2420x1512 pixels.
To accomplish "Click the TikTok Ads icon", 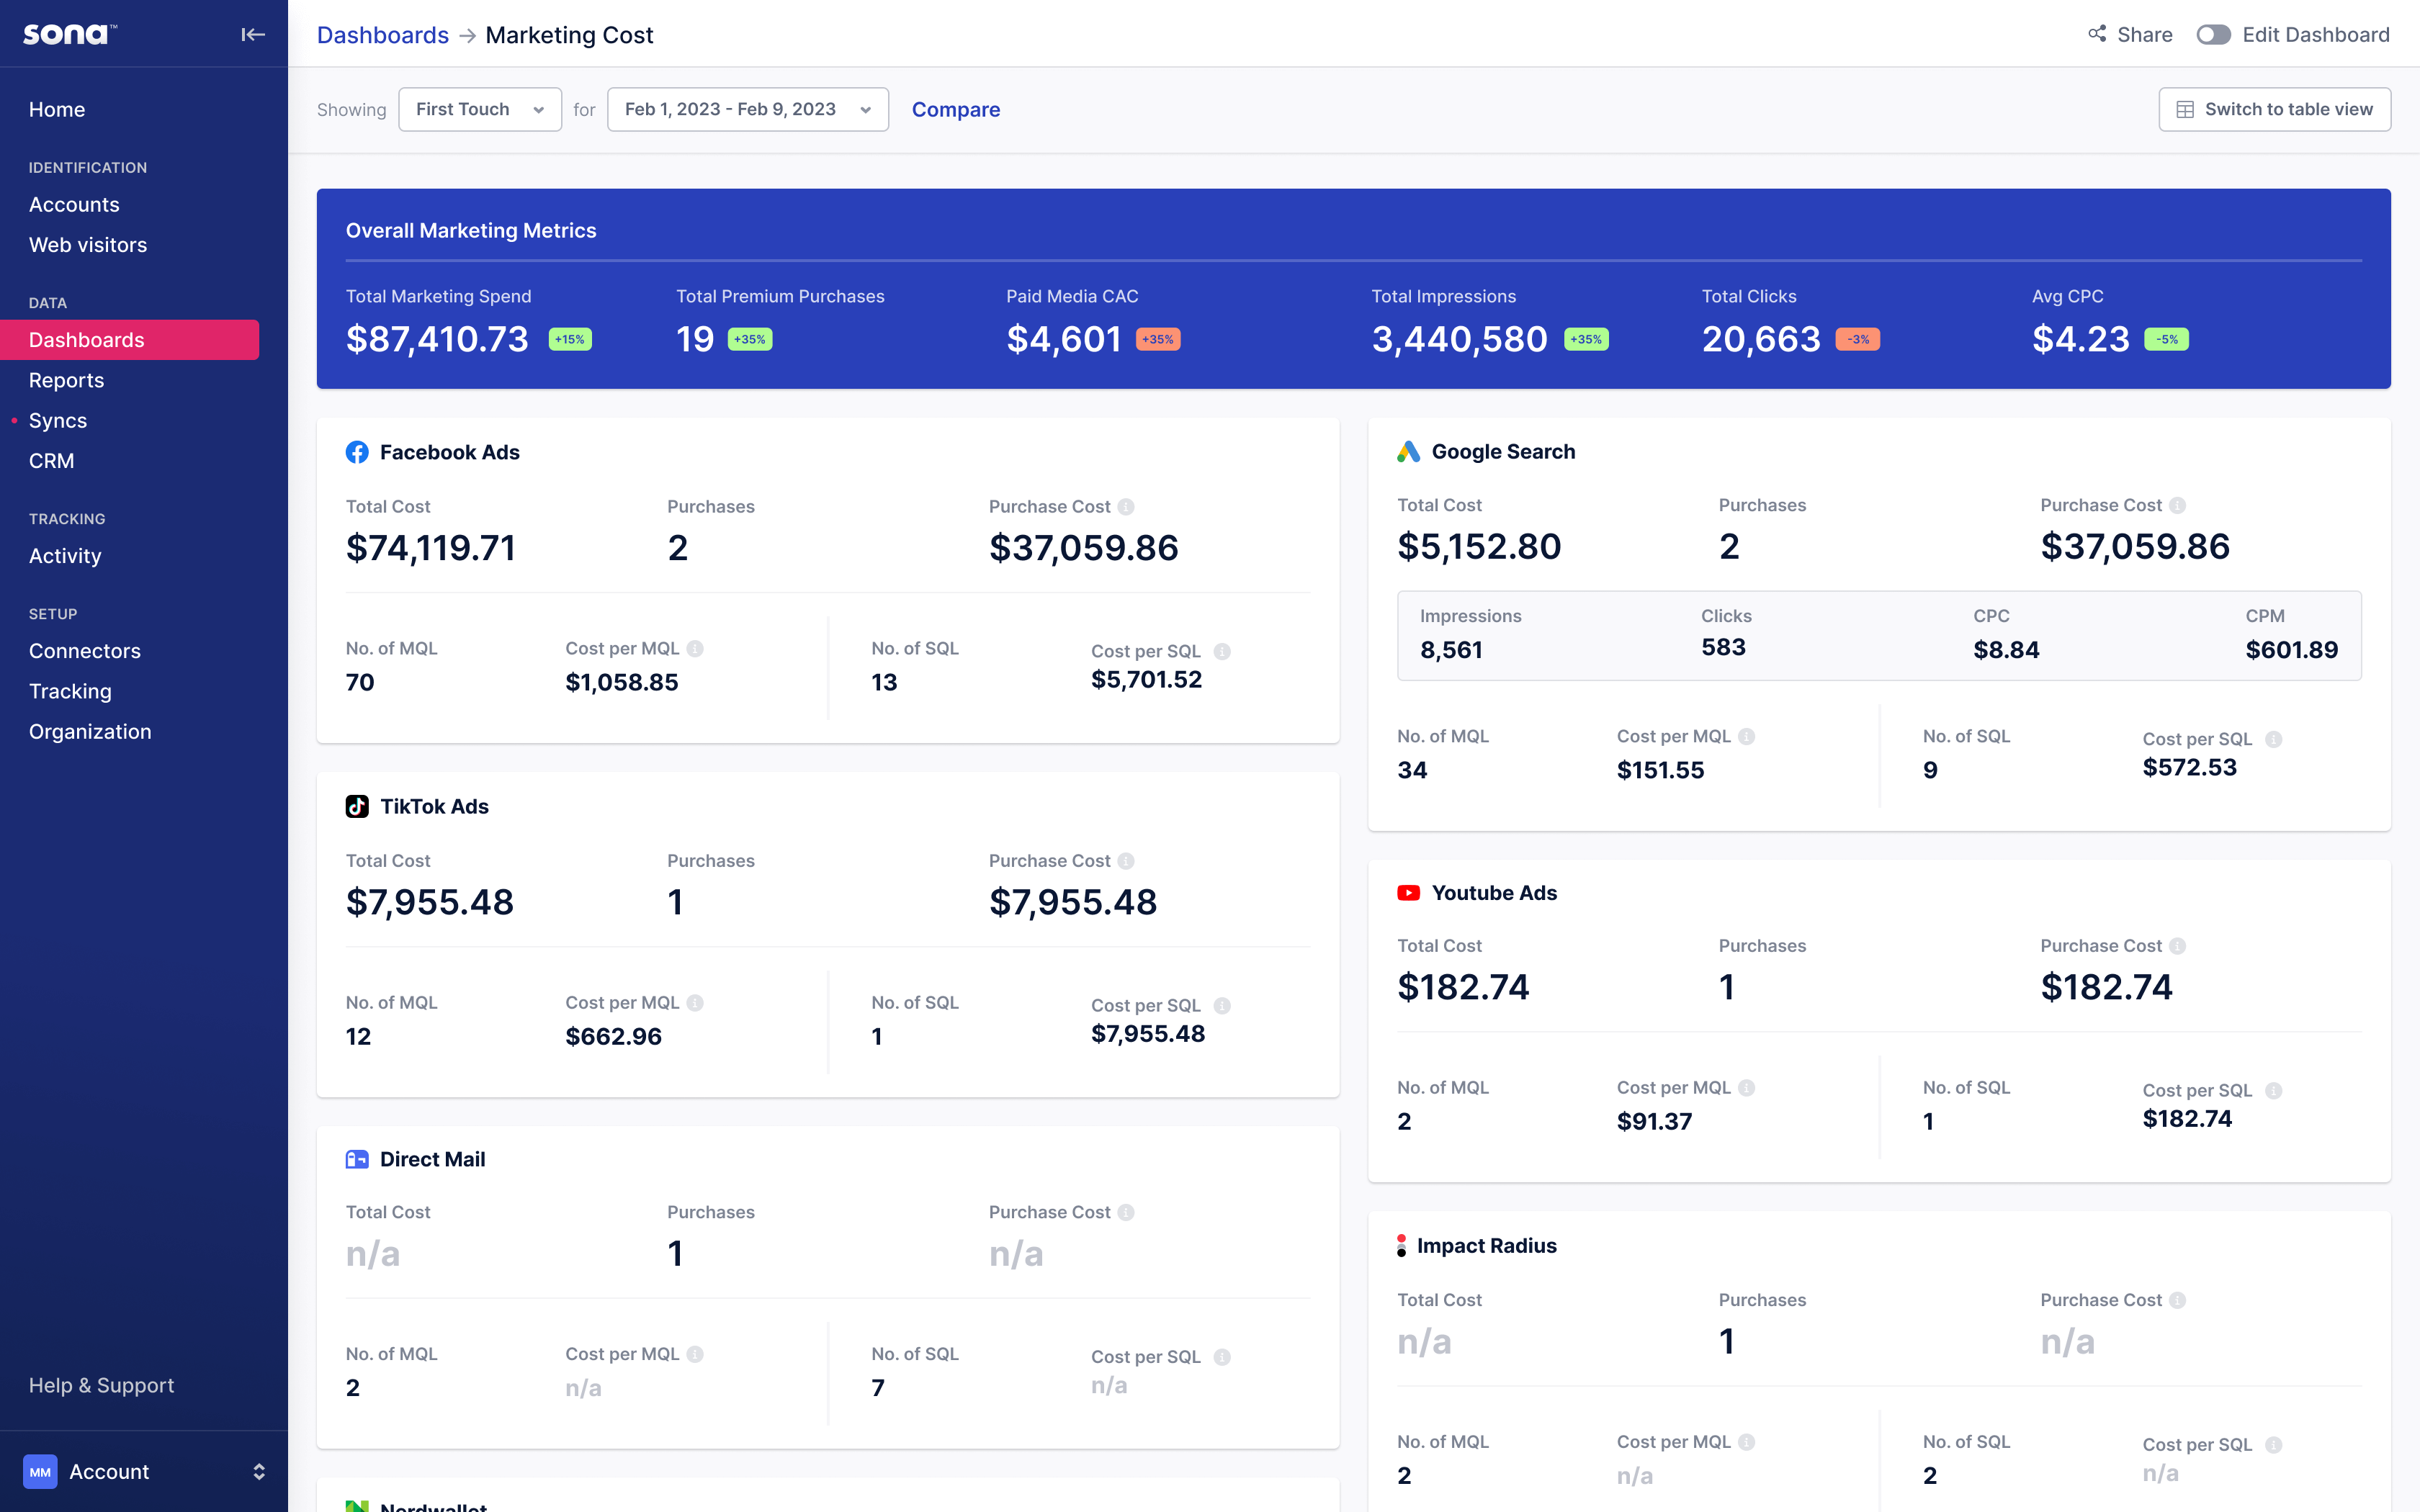I will tap(358, 806).
